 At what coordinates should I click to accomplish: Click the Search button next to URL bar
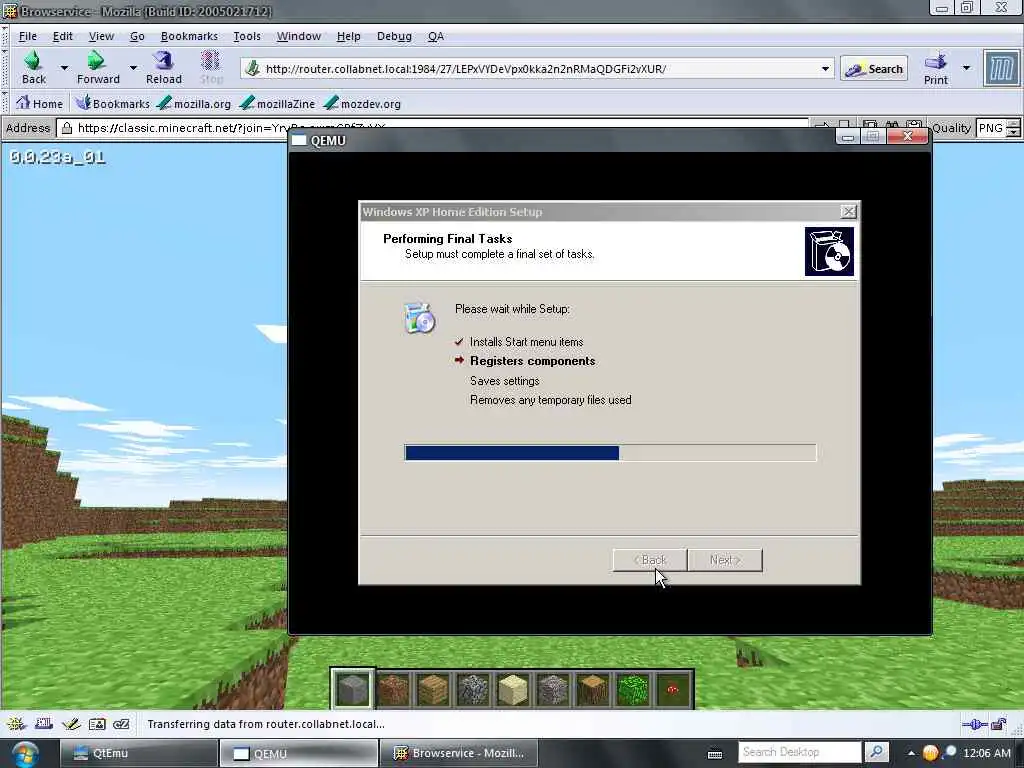click(x=874, y=69)
